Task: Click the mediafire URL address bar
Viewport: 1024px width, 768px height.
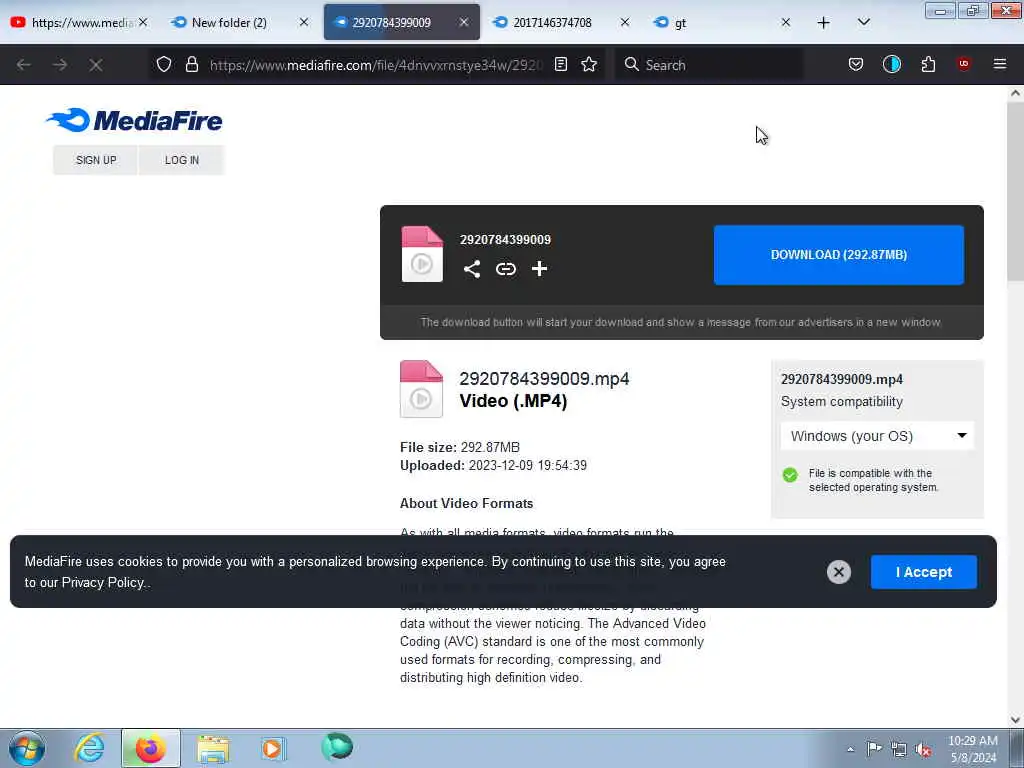Action: coord(376,65)
